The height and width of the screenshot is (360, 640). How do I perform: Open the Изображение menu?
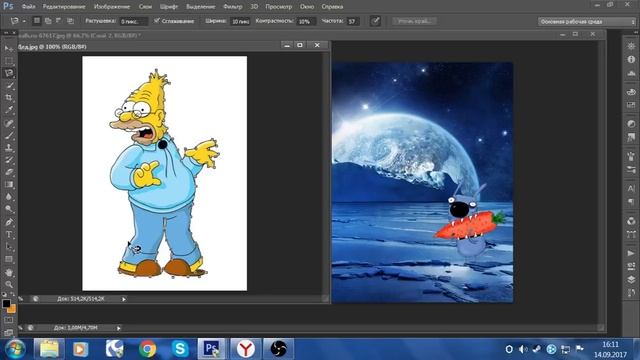pyautogui.click(x=112, y=7)
